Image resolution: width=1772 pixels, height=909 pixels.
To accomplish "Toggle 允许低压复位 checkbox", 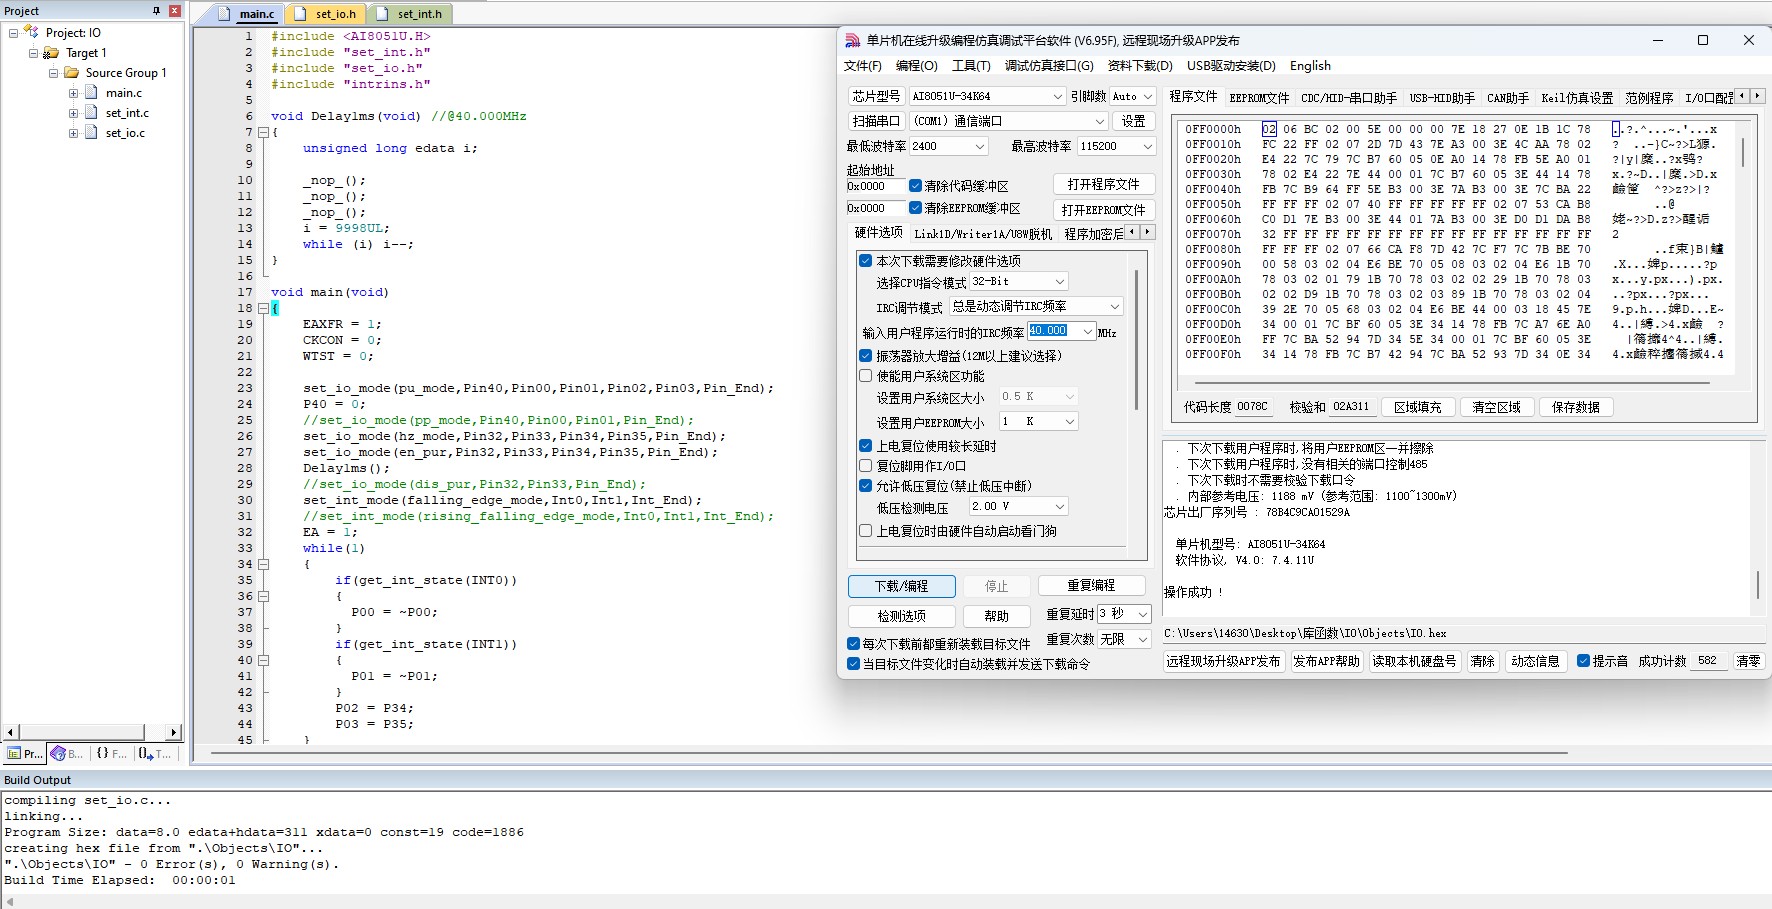I will 866,486.
